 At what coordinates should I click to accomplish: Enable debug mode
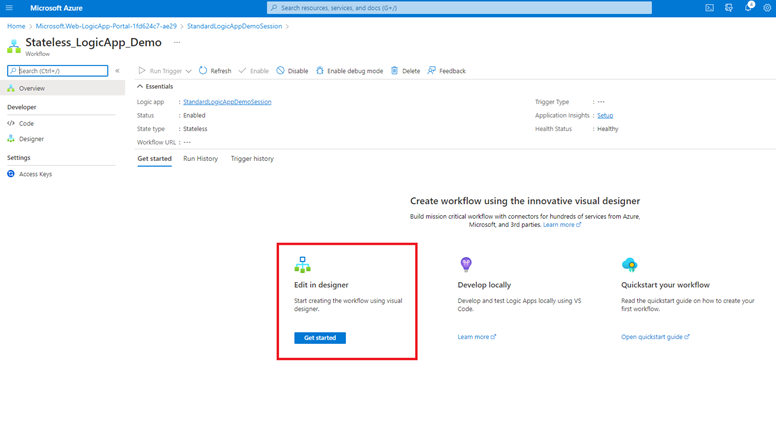click(349, 71)
